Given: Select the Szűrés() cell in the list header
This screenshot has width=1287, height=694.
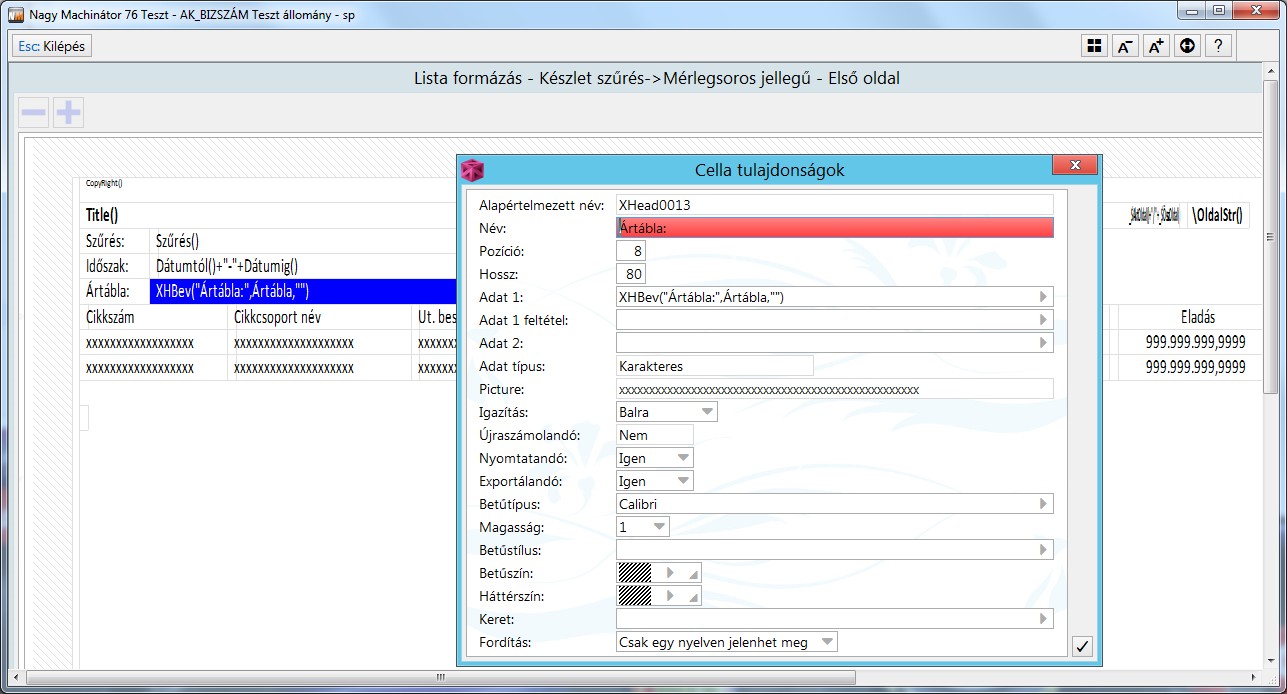Looking at the screenshot, I should click(178, 241).
